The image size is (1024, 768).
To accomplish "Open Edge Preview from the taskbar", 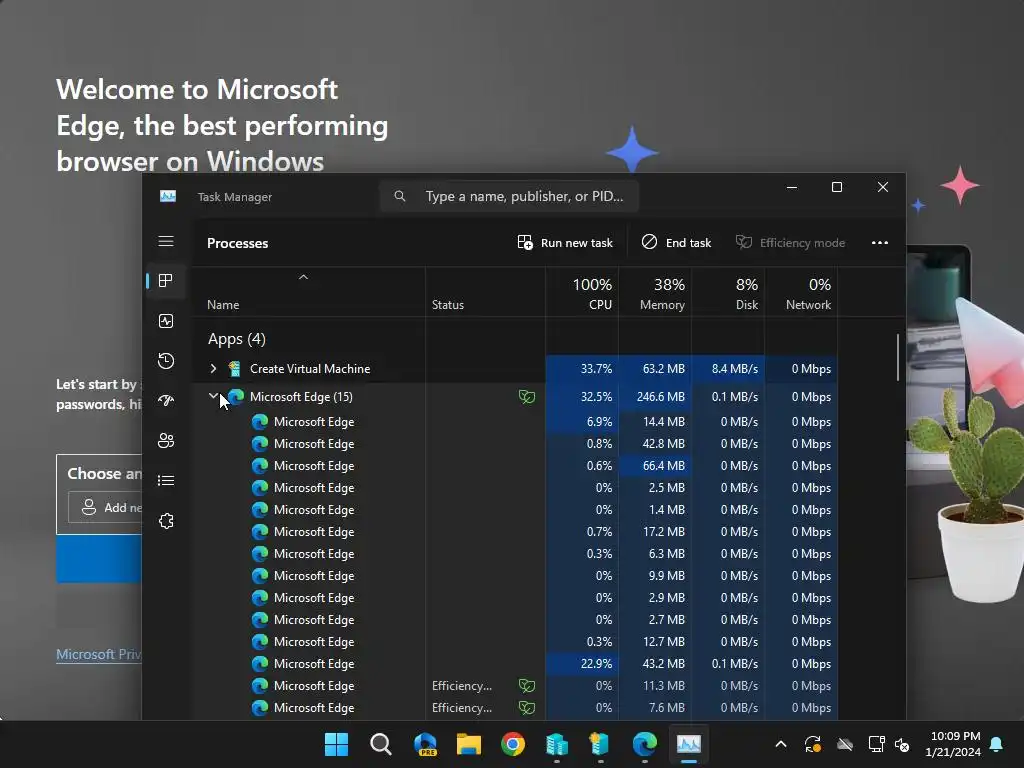I will coord(425,744).
